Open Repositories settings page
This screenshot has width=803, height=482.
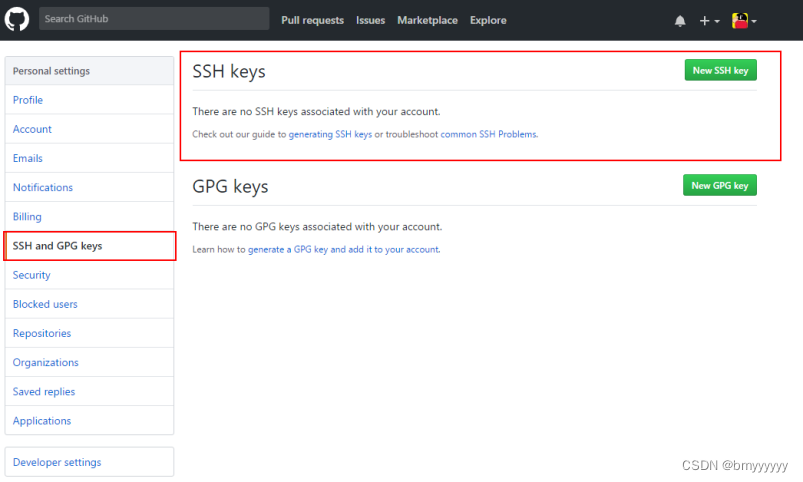coord(89,333)
